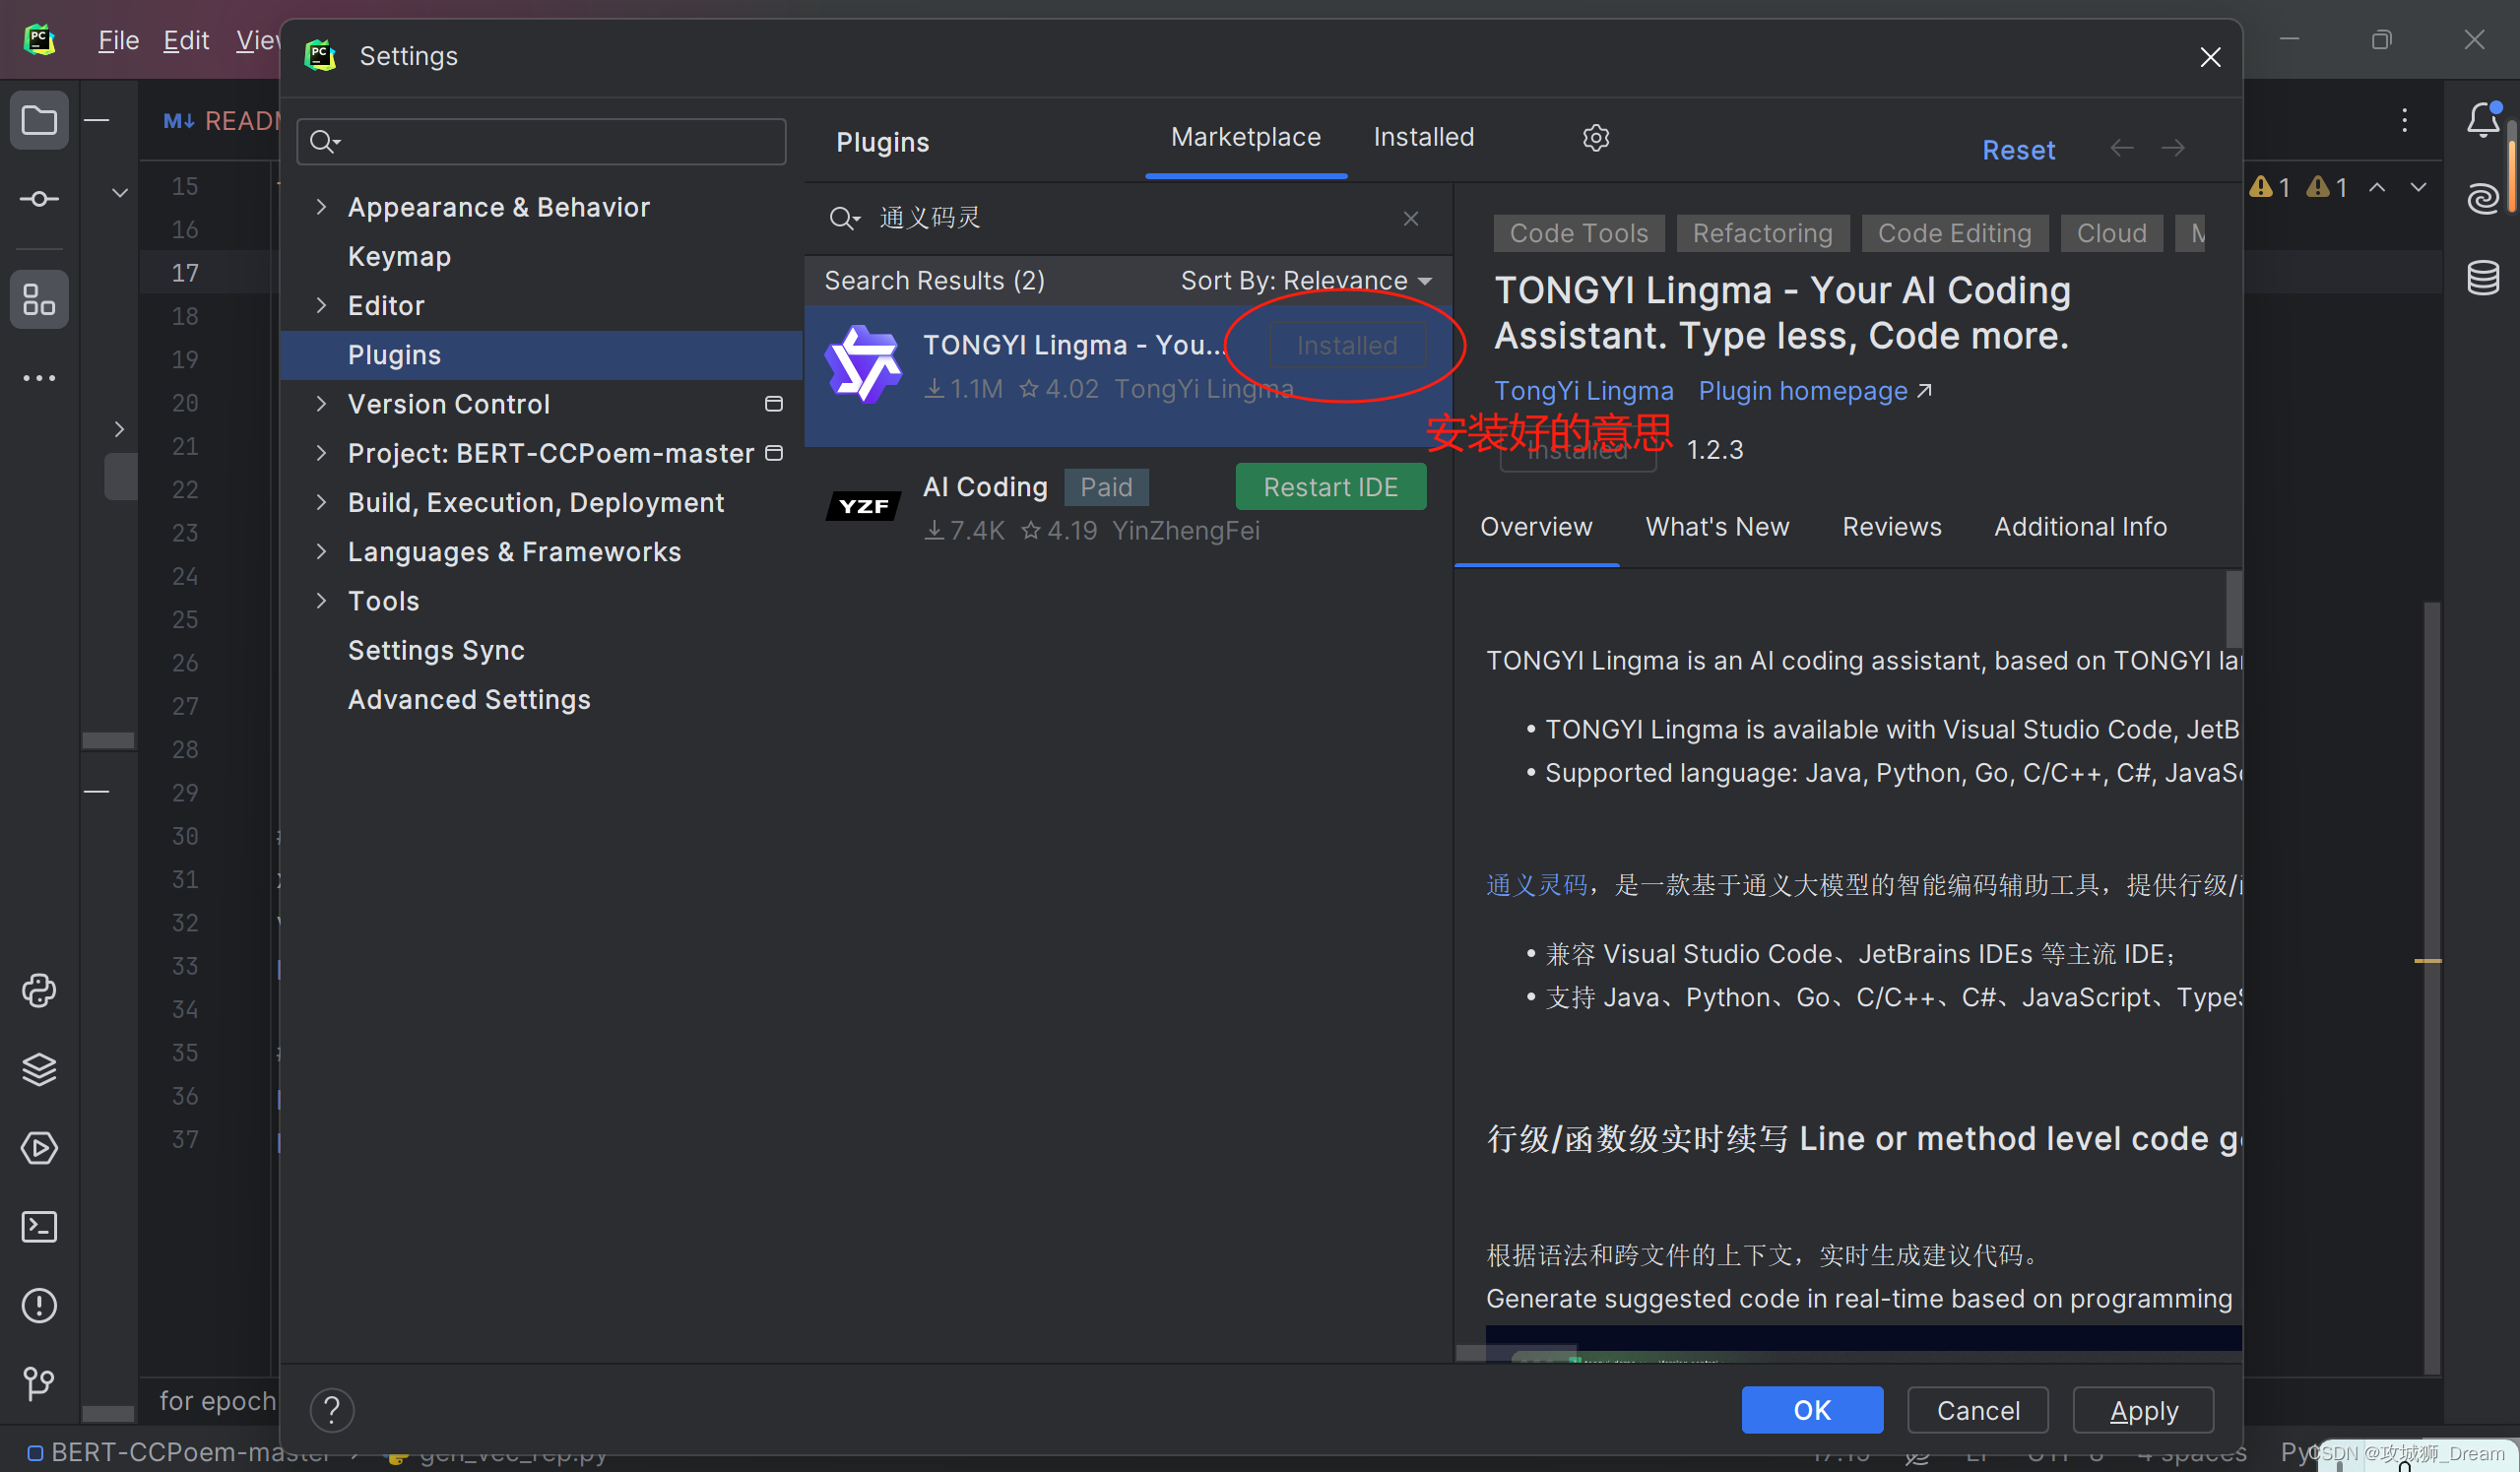Open the Database tool window icon
Image resolution: width=2520 pixels, height=1472 pixels.
click(2482, 277)
